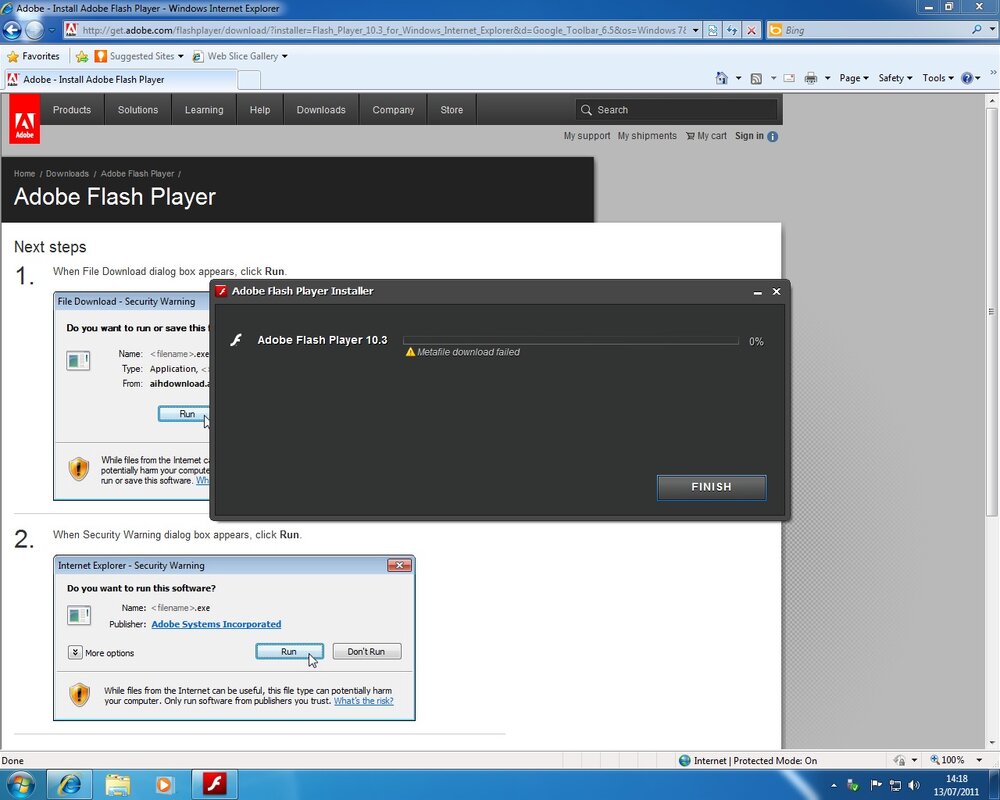This screenshot has height=800, width=1000.
Task: Click Add to Favorites Bar star icon
Action: click(82, 56)
